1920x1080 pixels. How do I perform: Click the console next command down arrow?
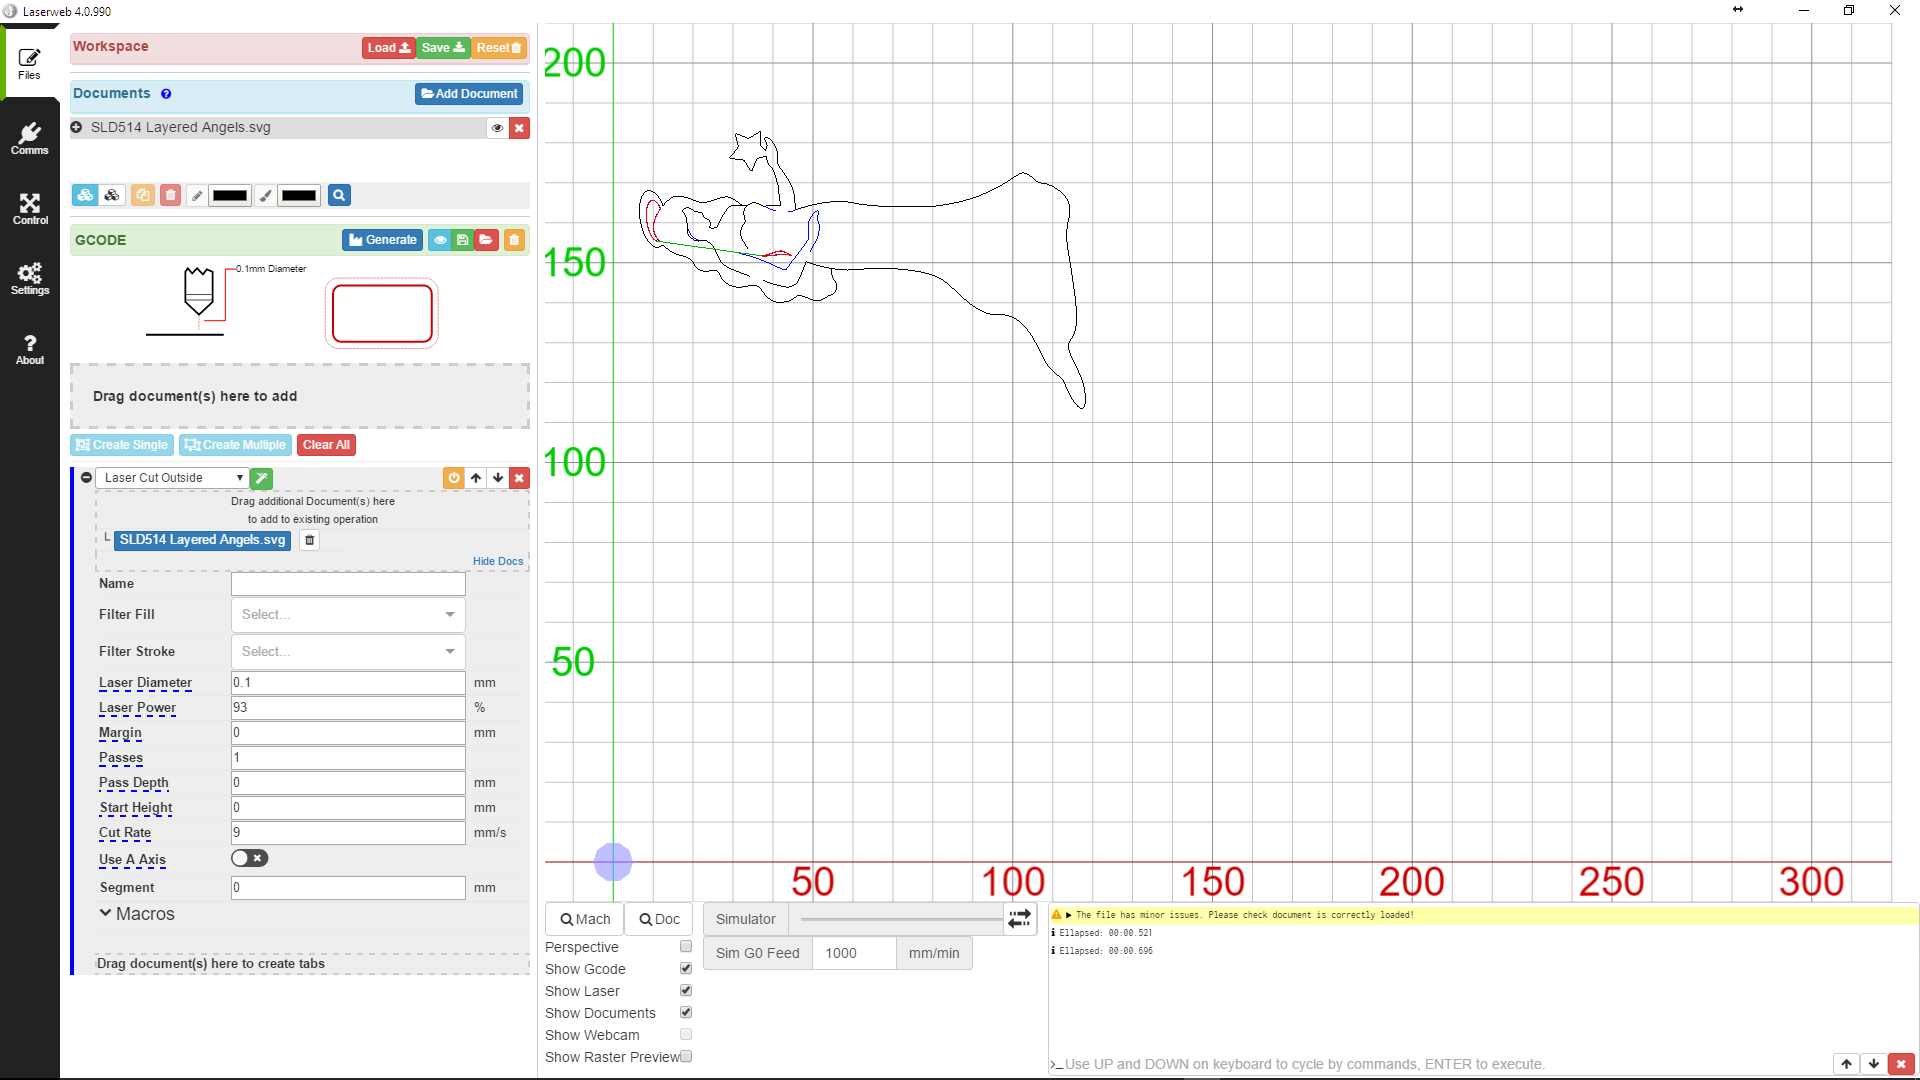[x=1873, y=1064]
